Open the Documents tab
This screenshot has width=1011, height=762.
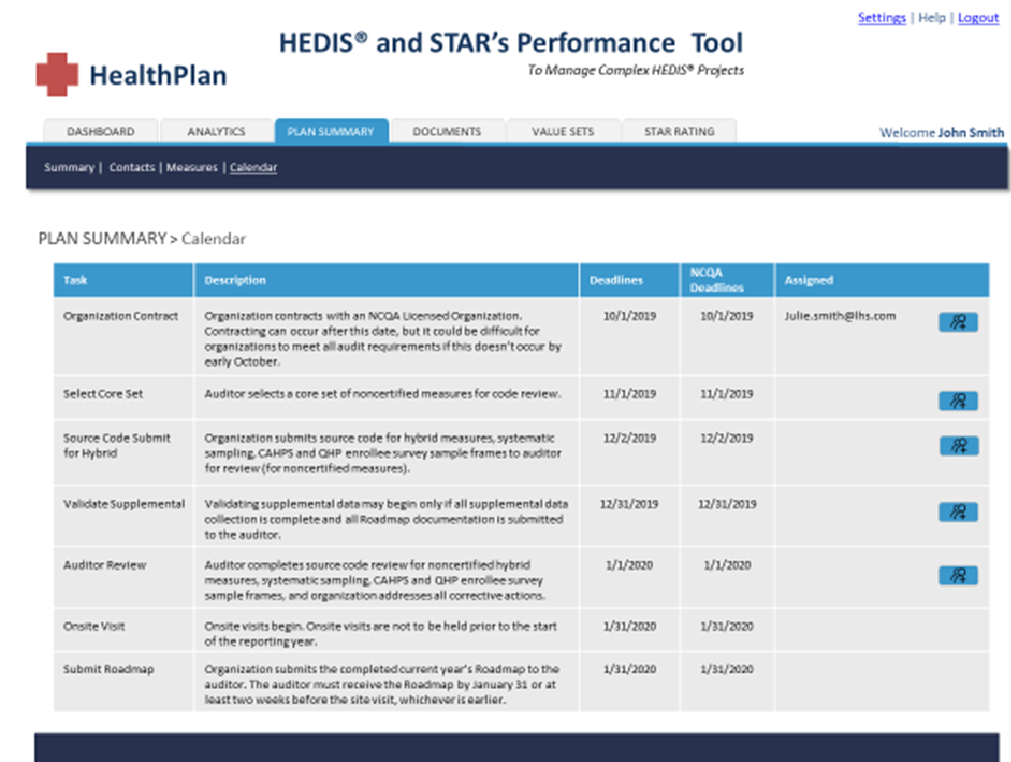pyautogui.click(x=447, y=132)
